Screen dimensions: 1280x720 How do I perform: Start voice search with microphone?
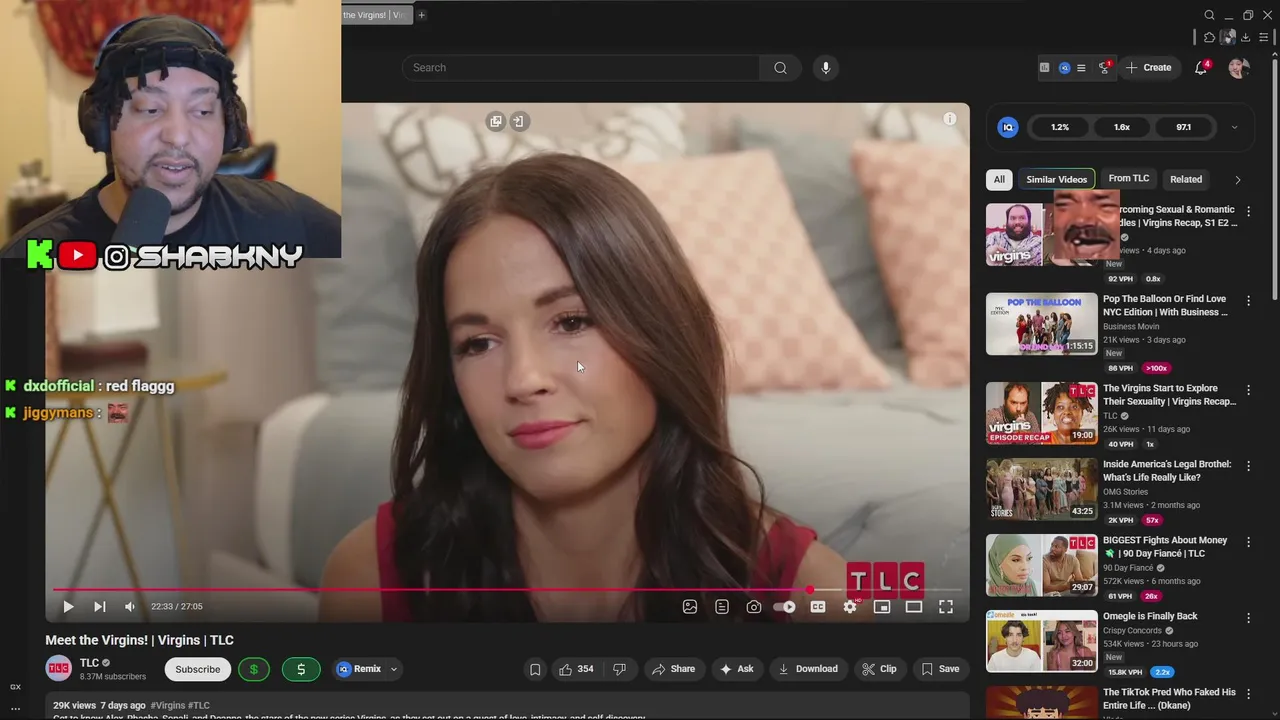point(825,68)
